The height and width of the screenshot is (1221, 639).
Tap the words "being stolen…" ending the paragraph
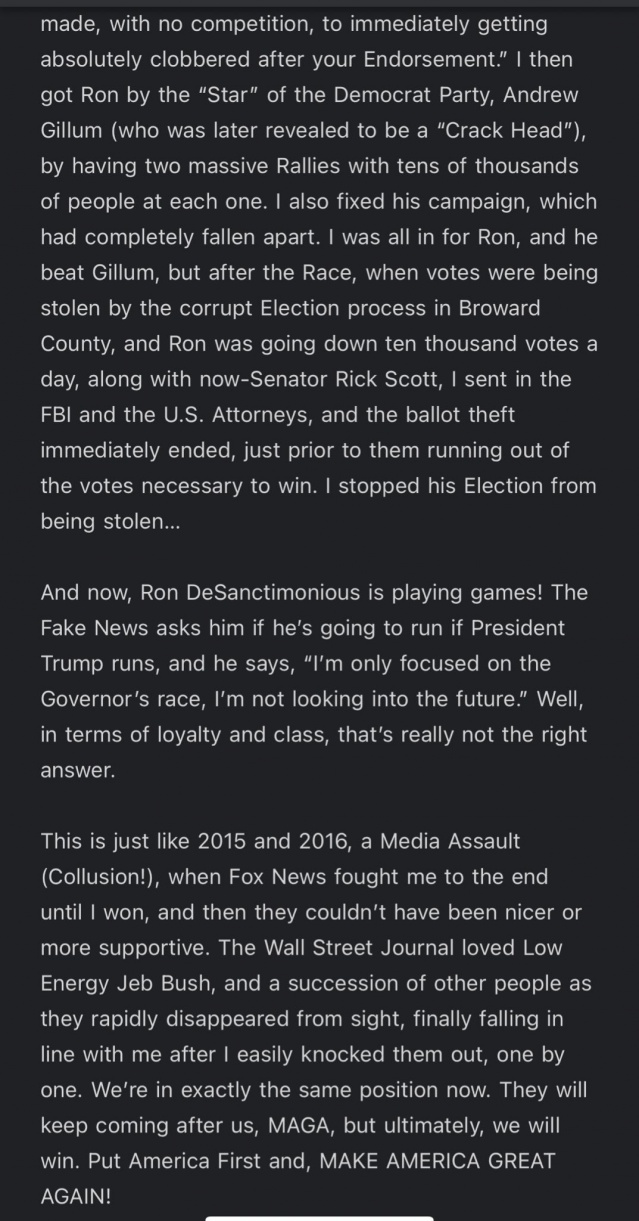113,521
